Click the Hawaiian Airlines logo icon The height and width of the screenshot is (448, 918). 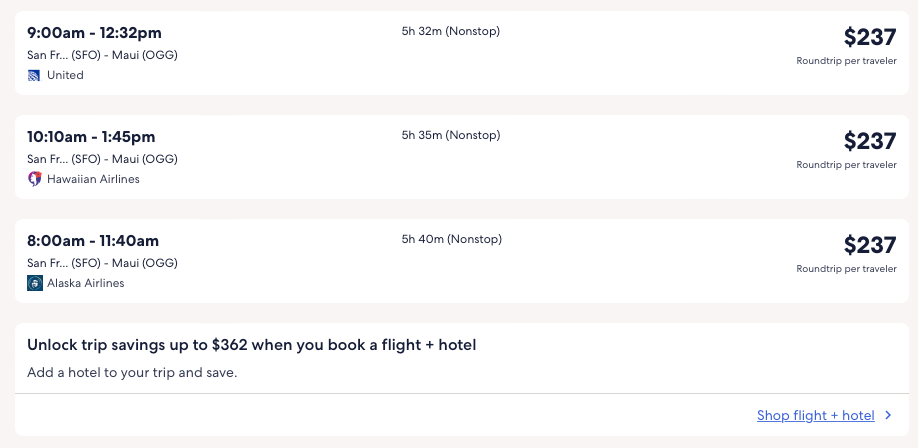click(34, 179)
